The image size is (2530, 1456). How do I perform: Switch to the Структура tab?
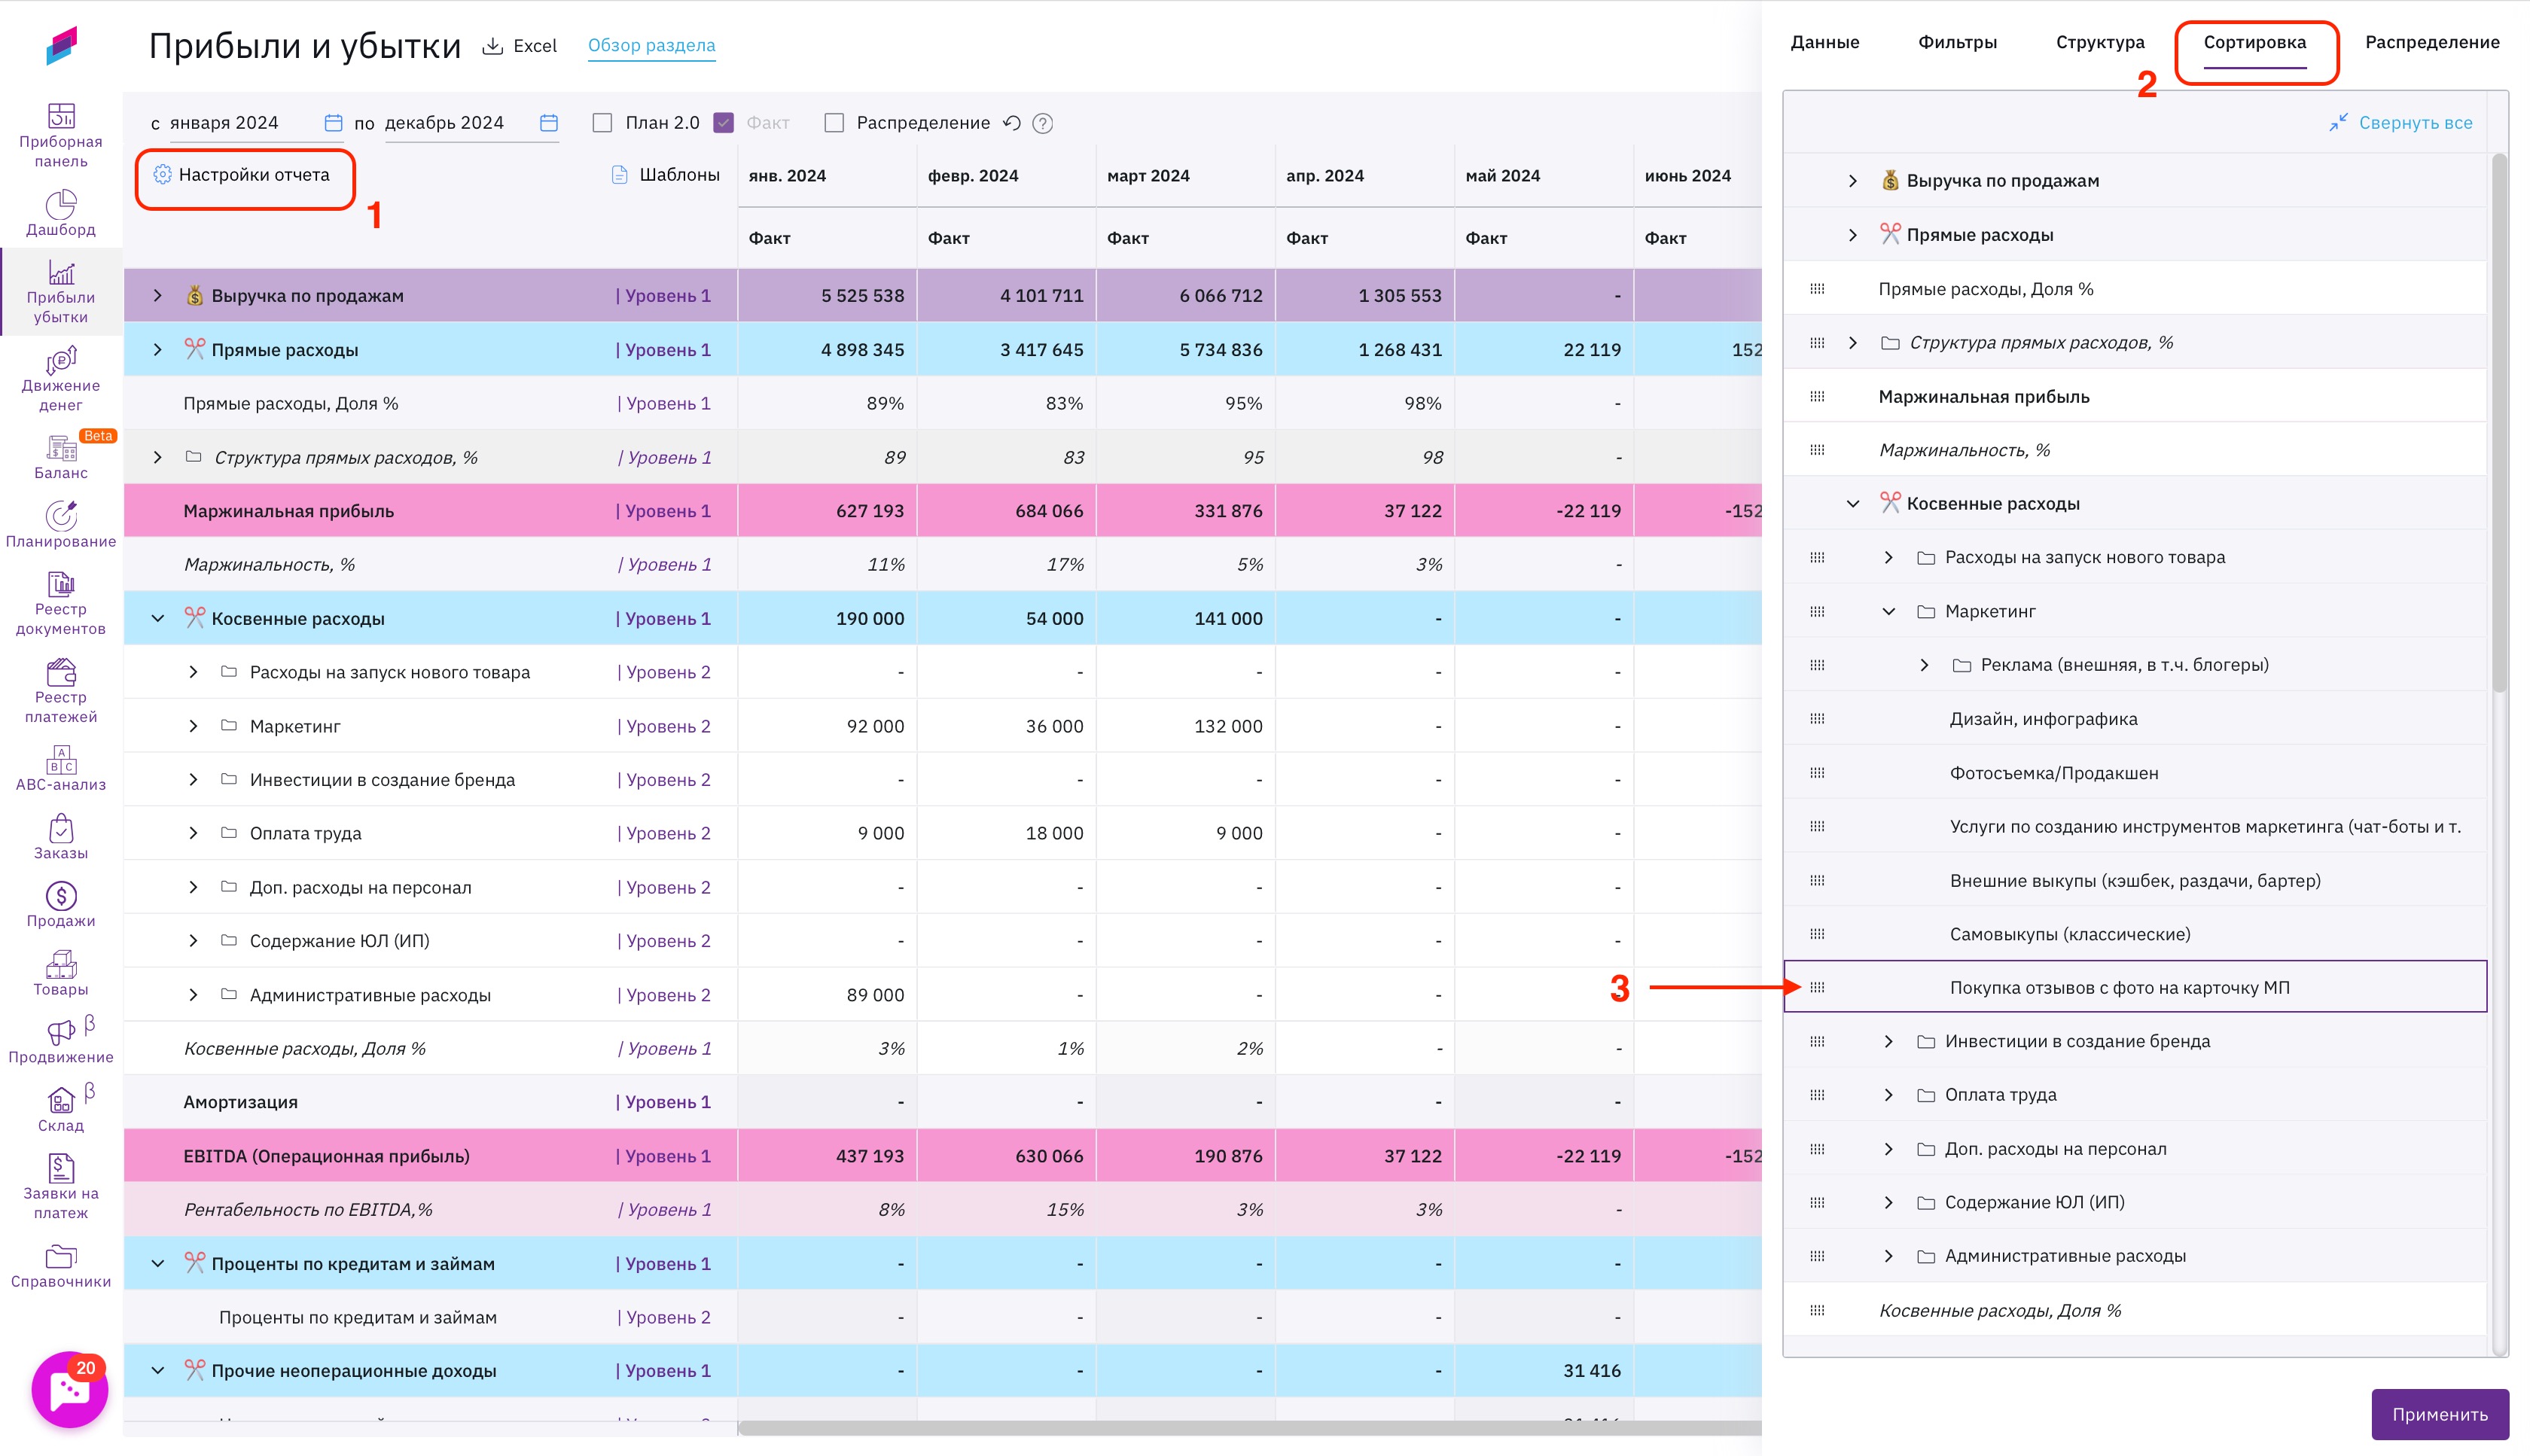click(x=2099, y=42)
